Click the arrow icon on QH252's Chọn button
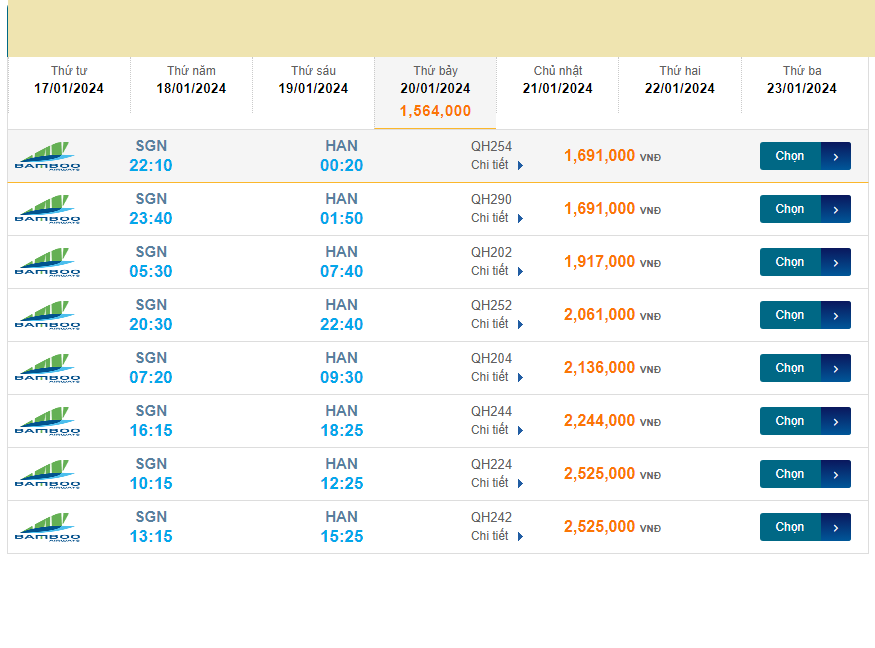 click(x=836, y=315)
